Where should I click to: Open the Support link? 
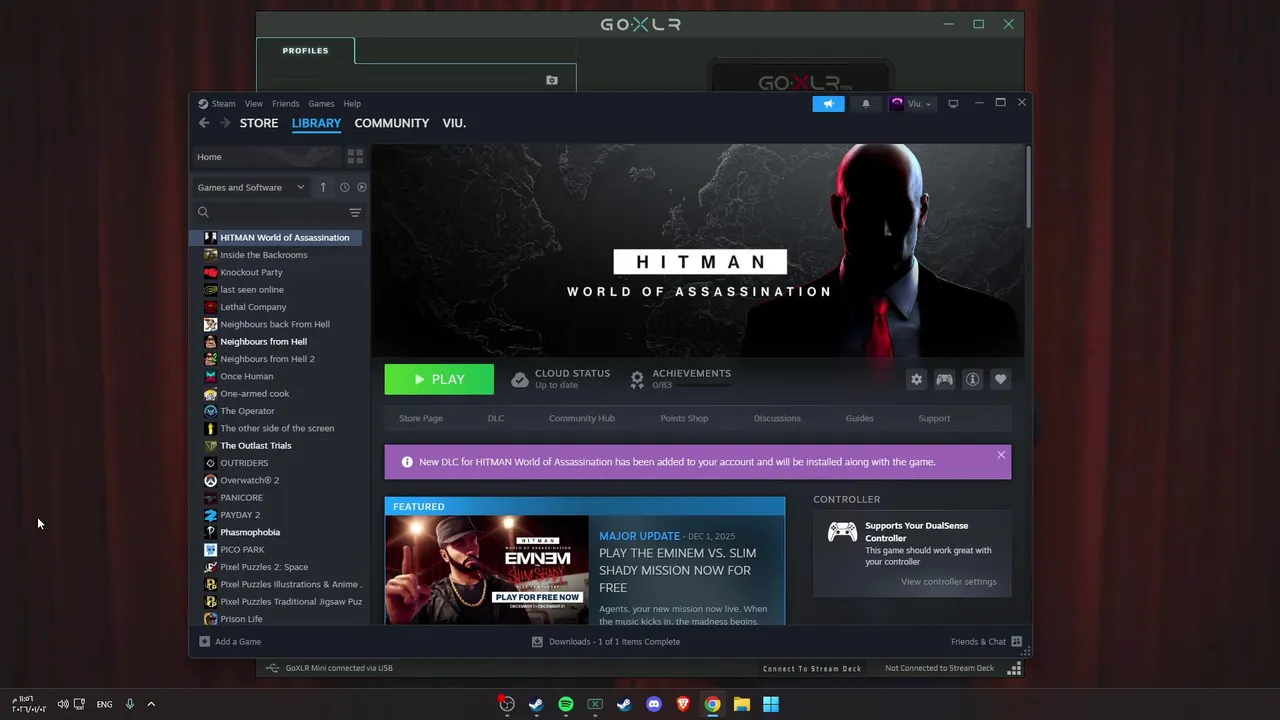coord(934,418)
